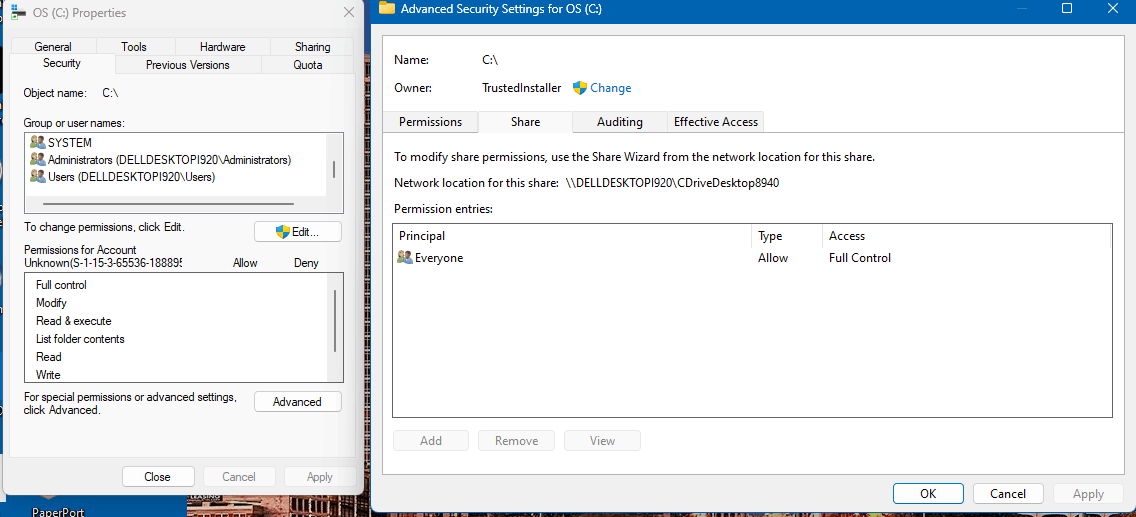The image size is (1136, 517).
Task: Click the PaperPort desktop icon
Action: (58, 507)
